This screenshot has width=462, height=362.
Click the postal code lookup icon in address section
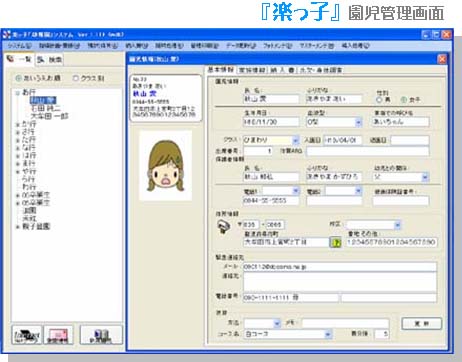coord(224,227)
